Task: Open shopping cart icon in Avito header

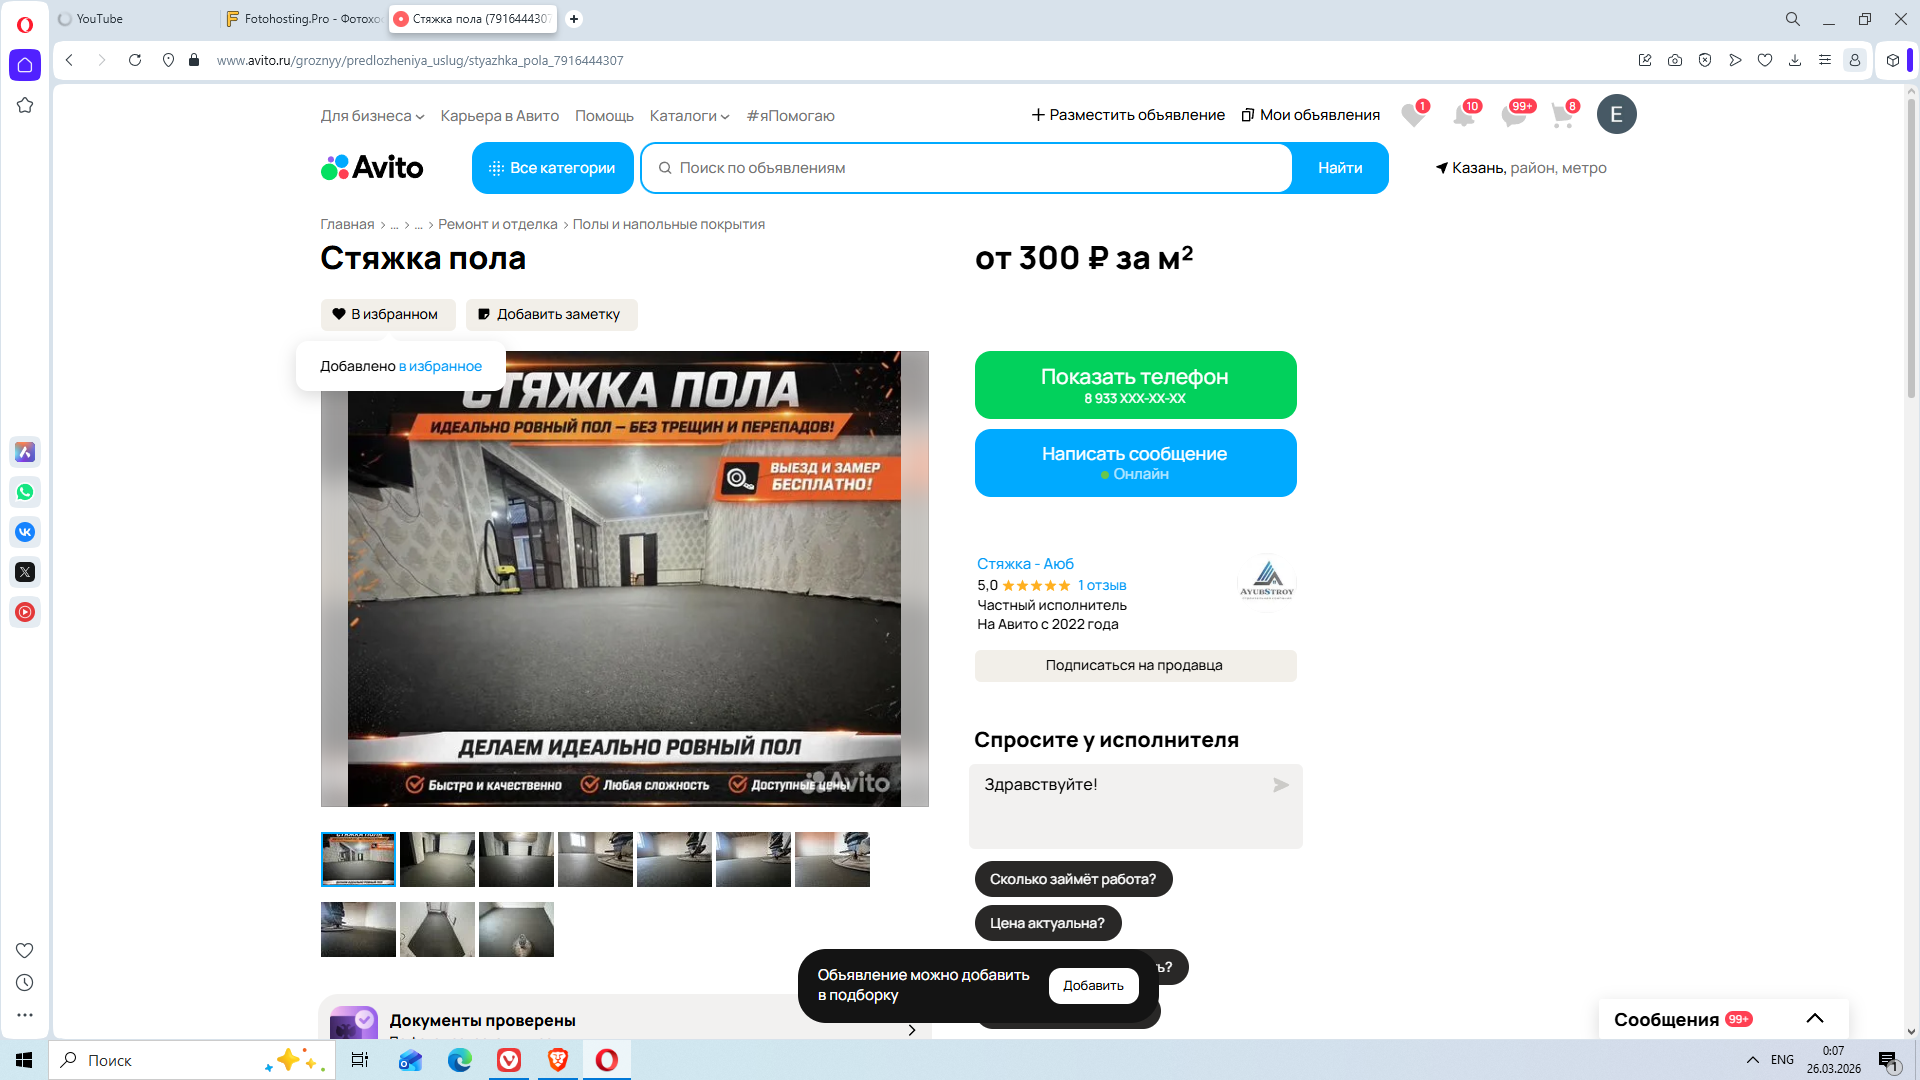Action: click(1562, 115)
